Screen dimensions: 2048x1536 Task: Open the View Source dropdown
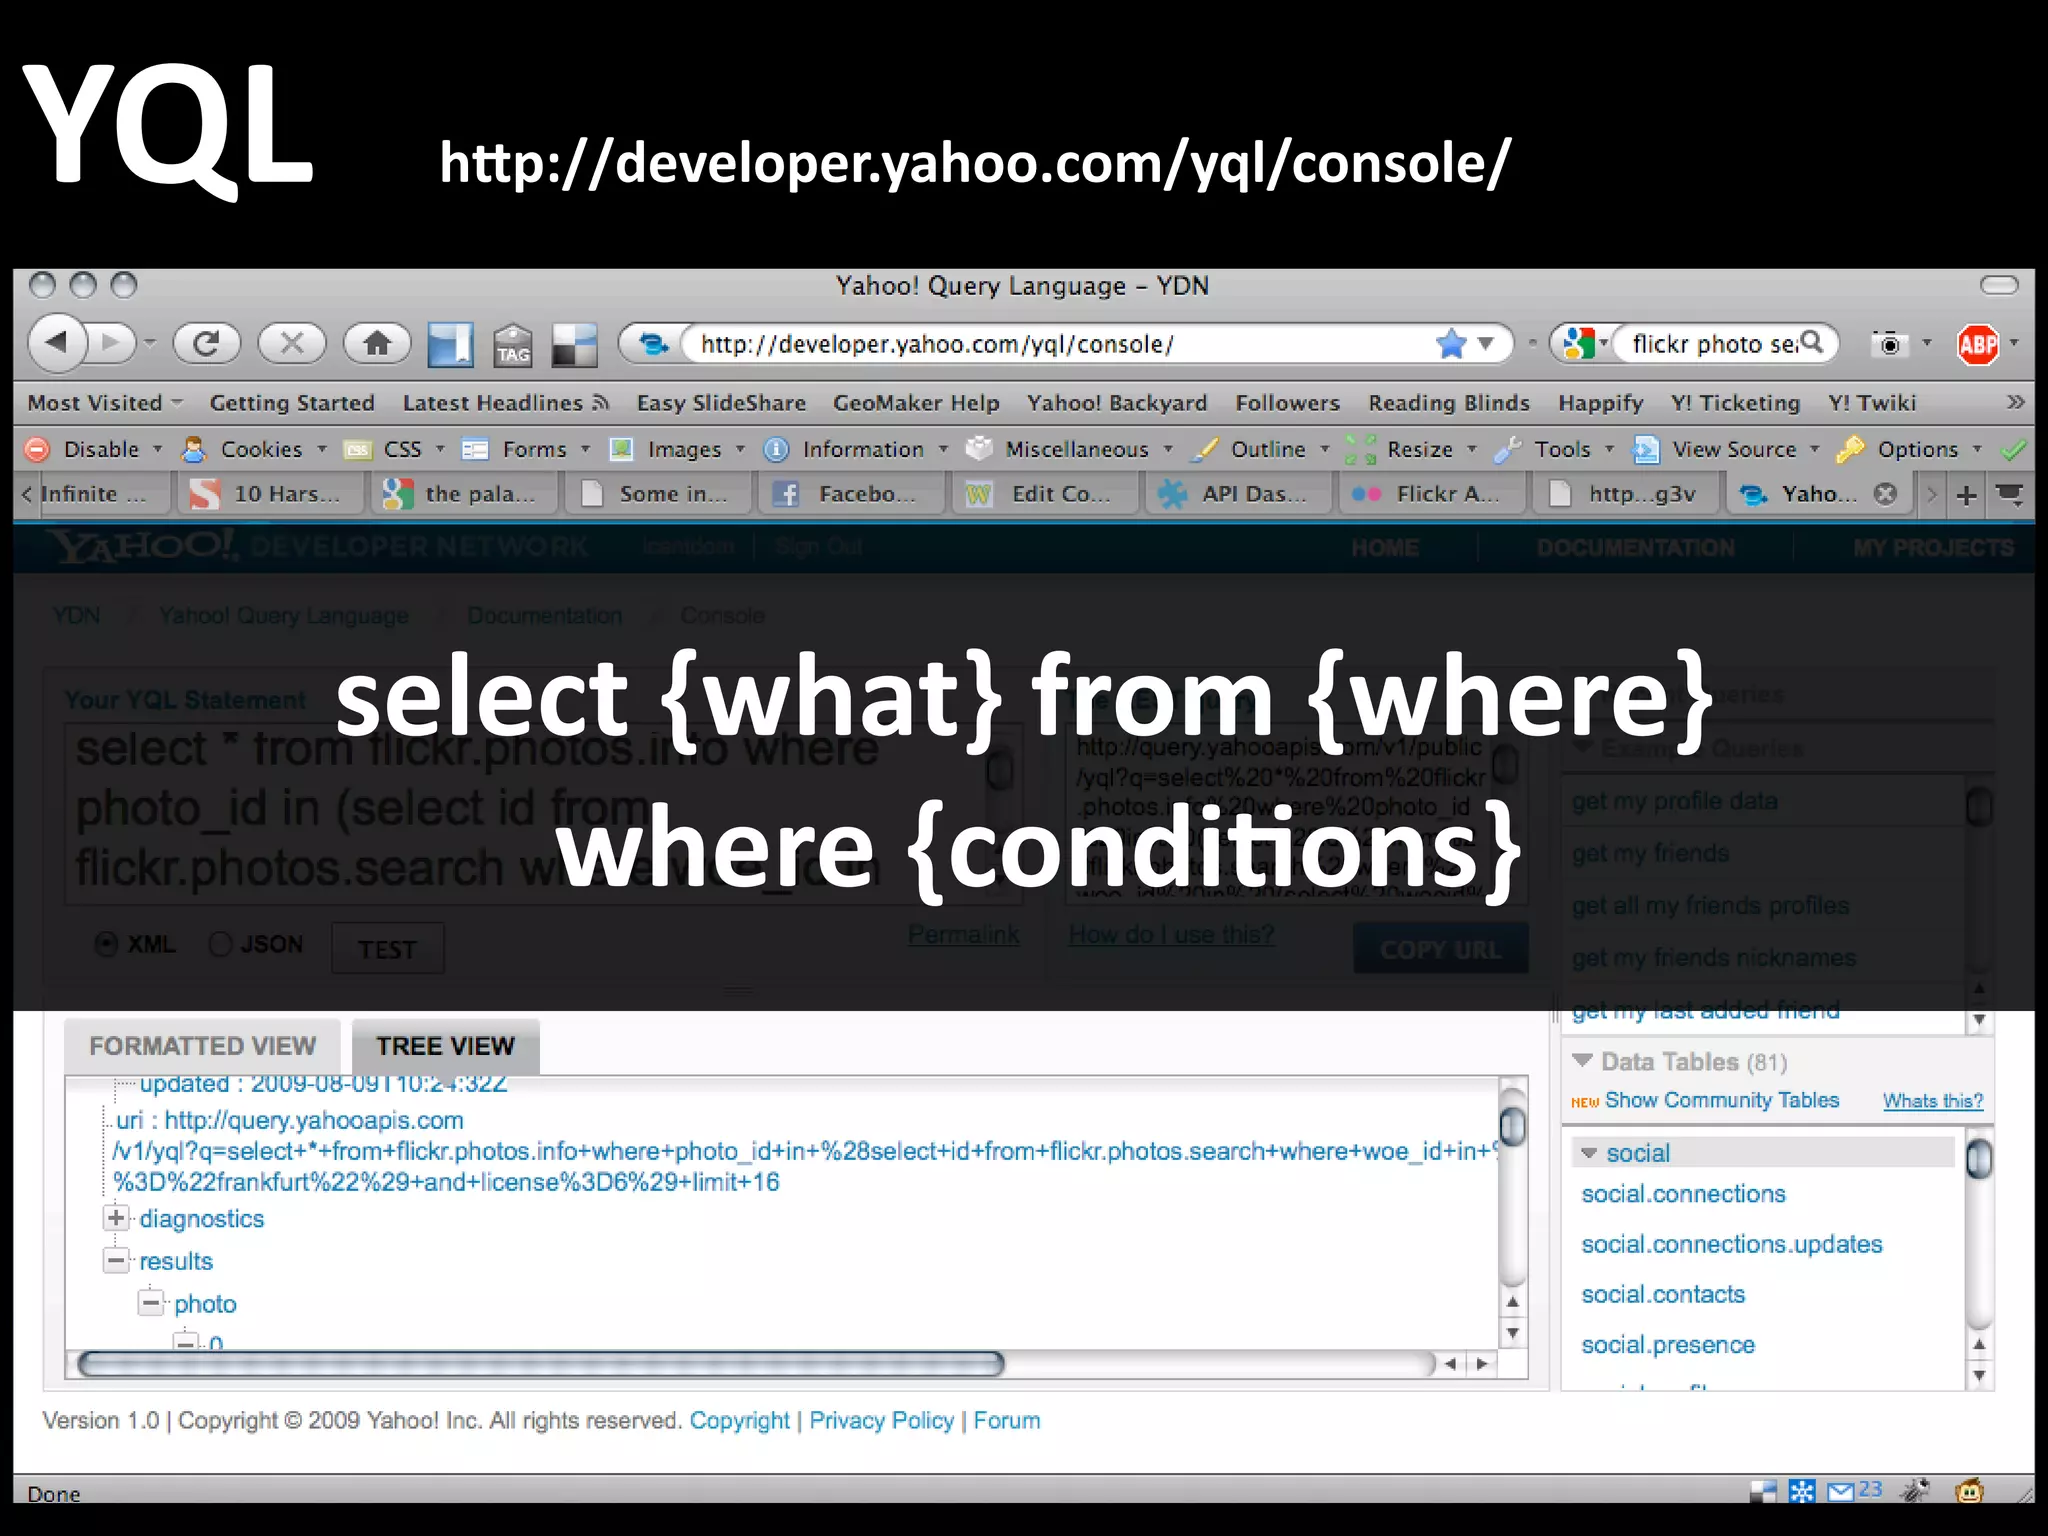pos(1727,449)
